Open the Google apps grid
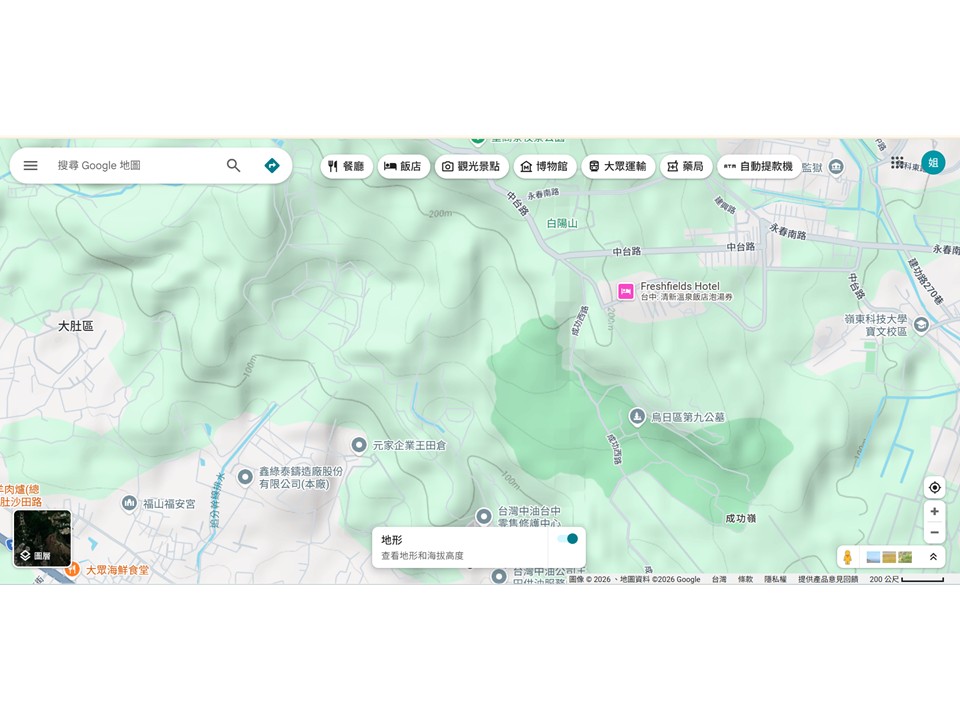Screen dimensions: 960x720 tap(897, 163)
